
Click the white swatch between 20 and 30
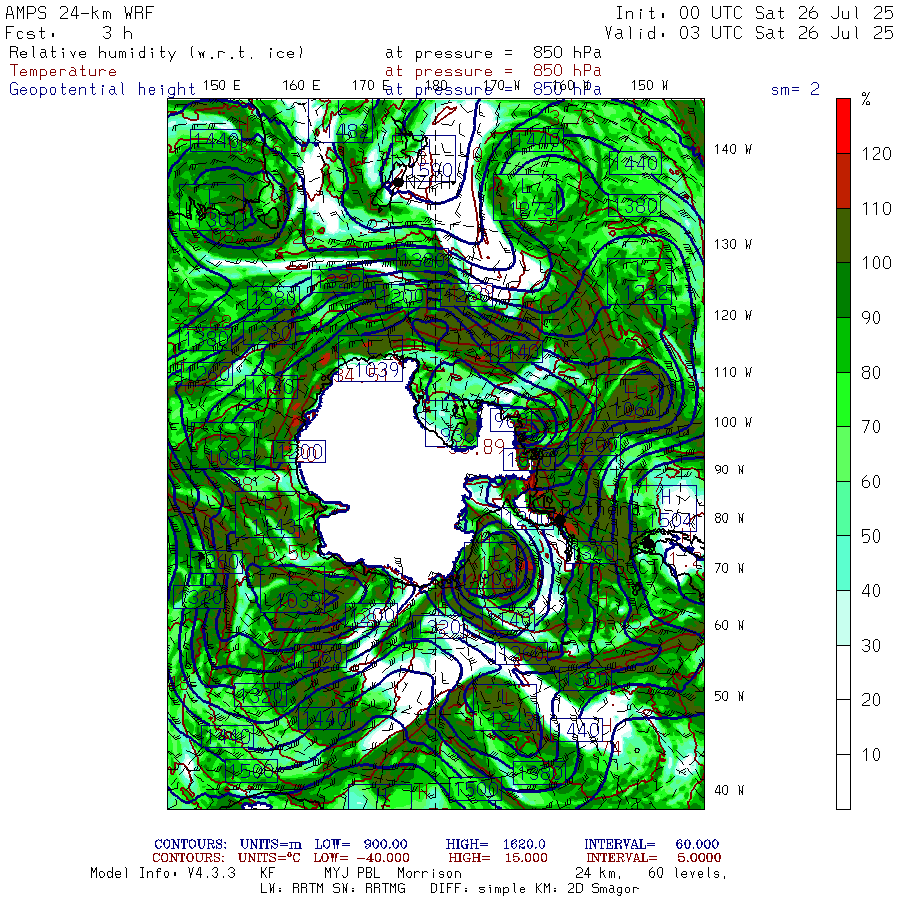click(843, 672)
